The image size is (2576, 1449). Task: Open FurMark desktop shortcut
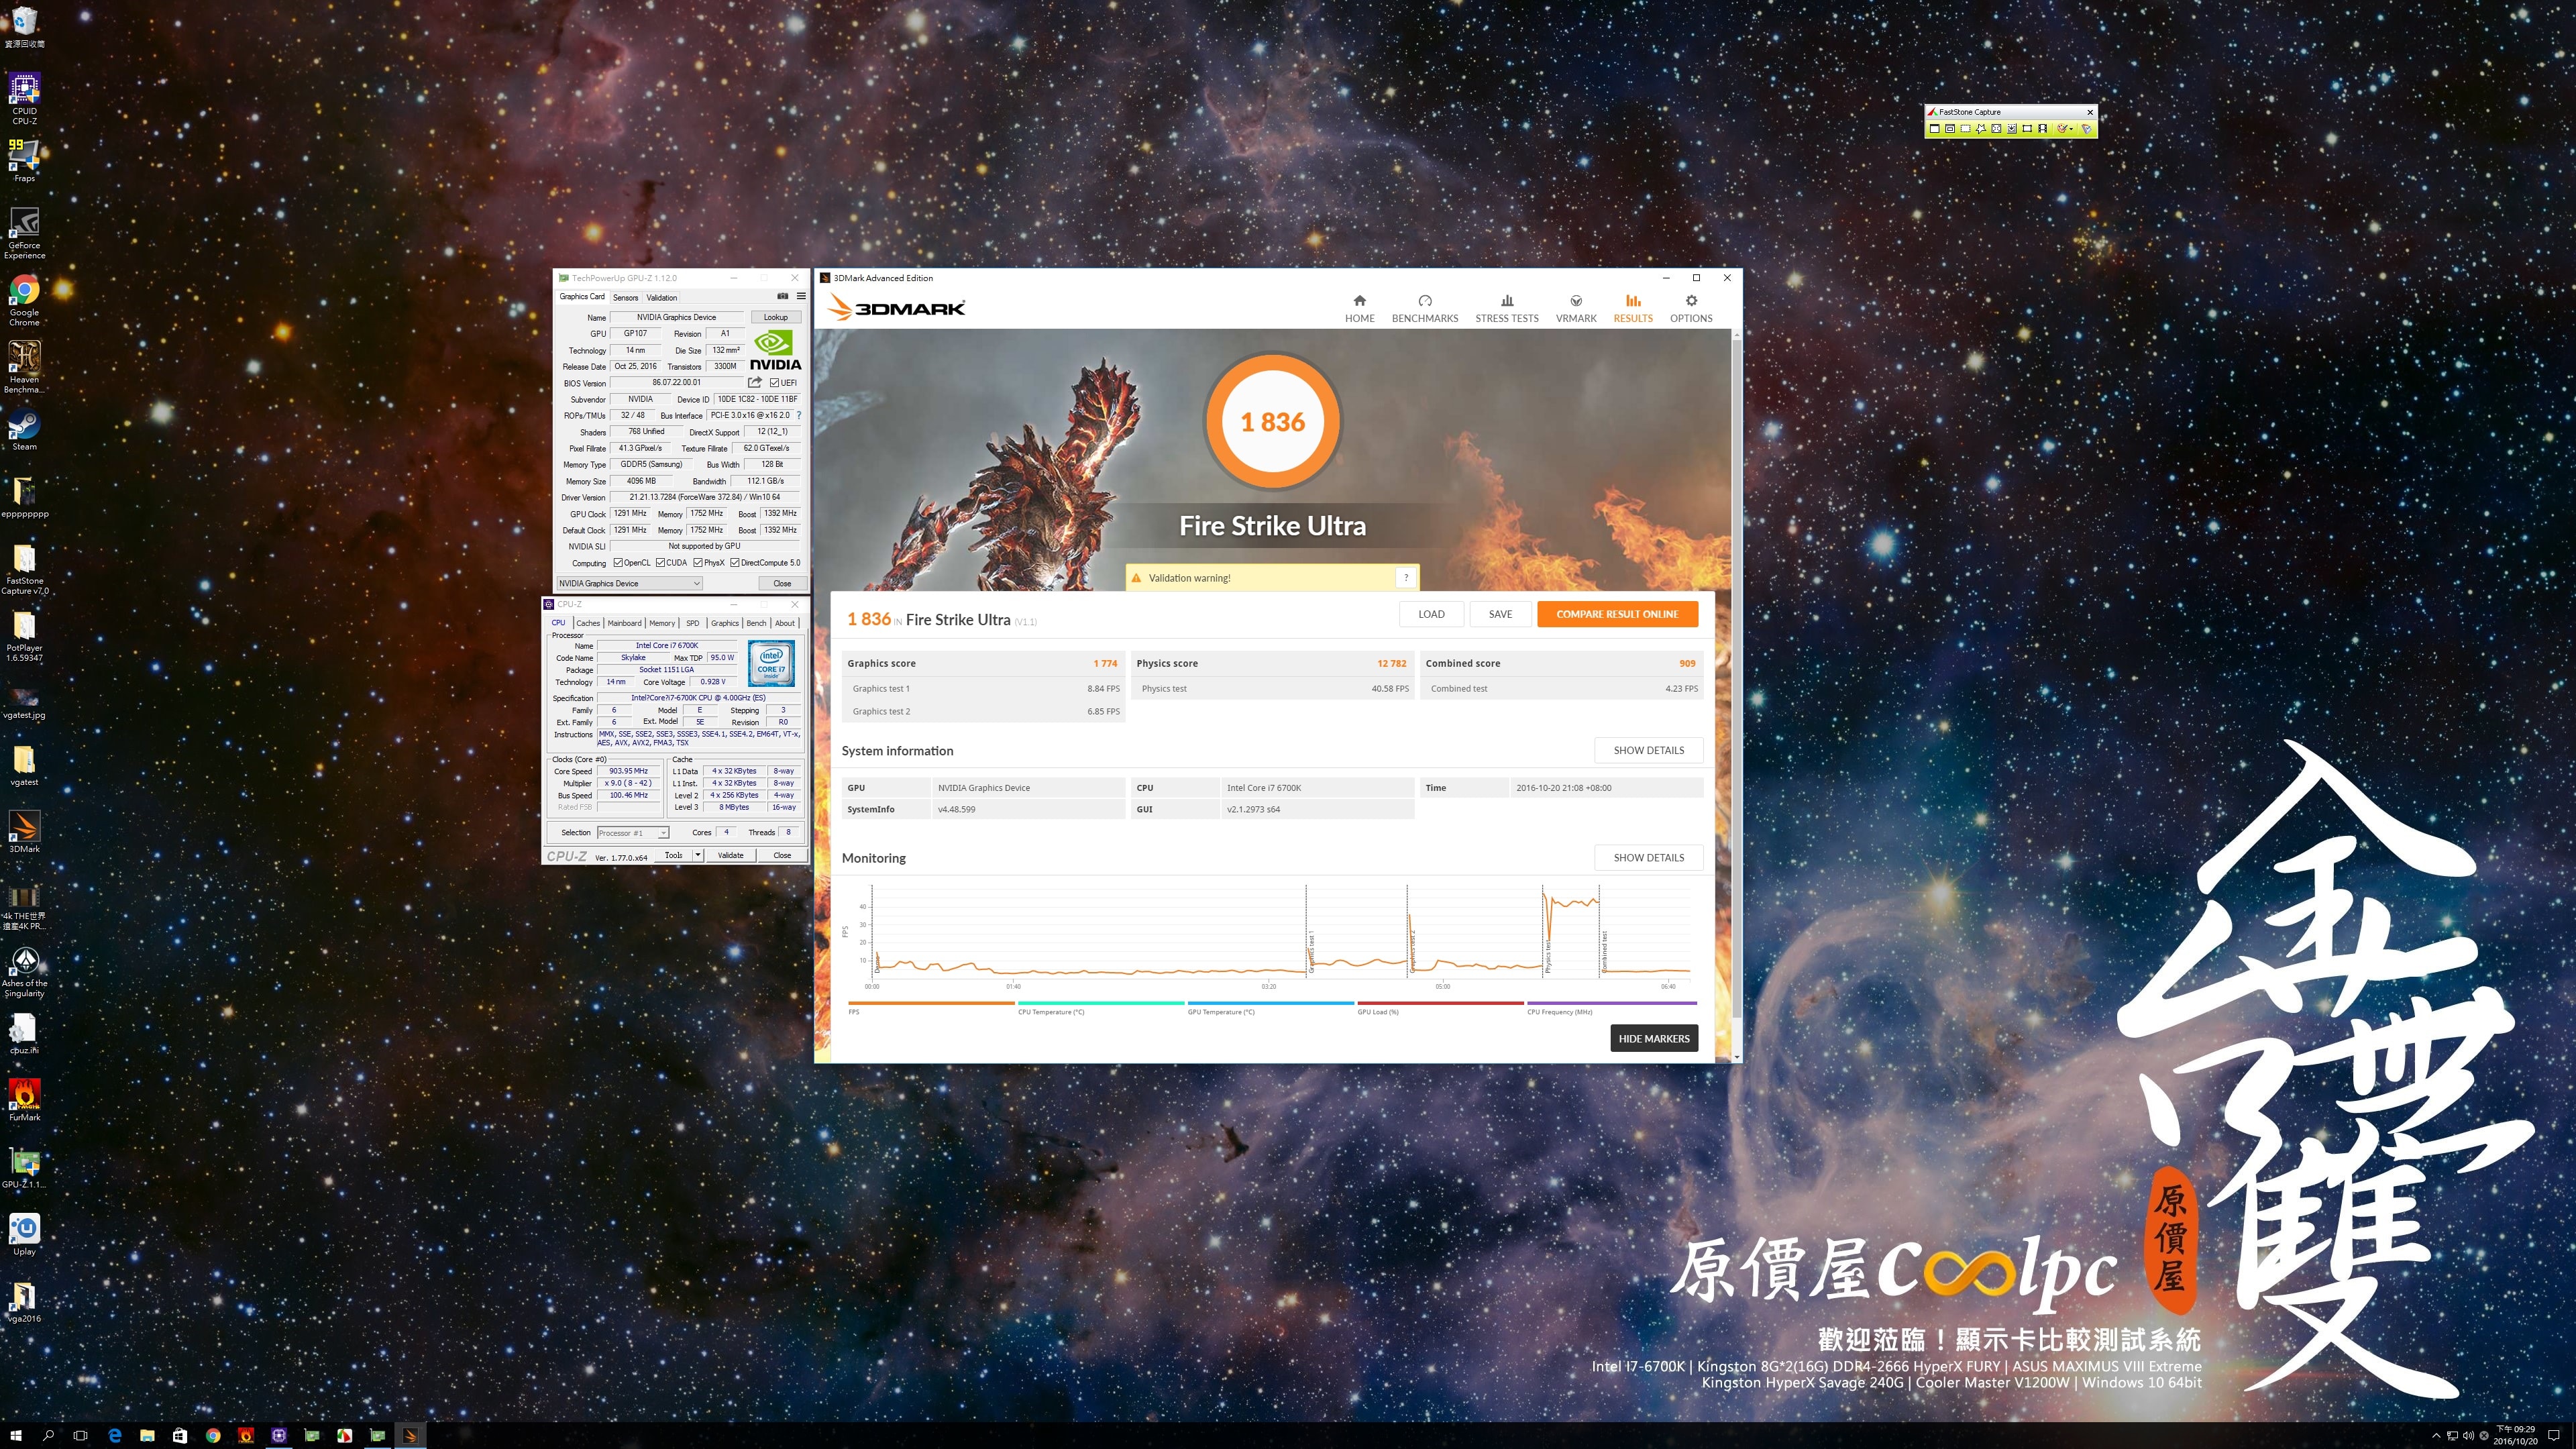pos(25,1099)
